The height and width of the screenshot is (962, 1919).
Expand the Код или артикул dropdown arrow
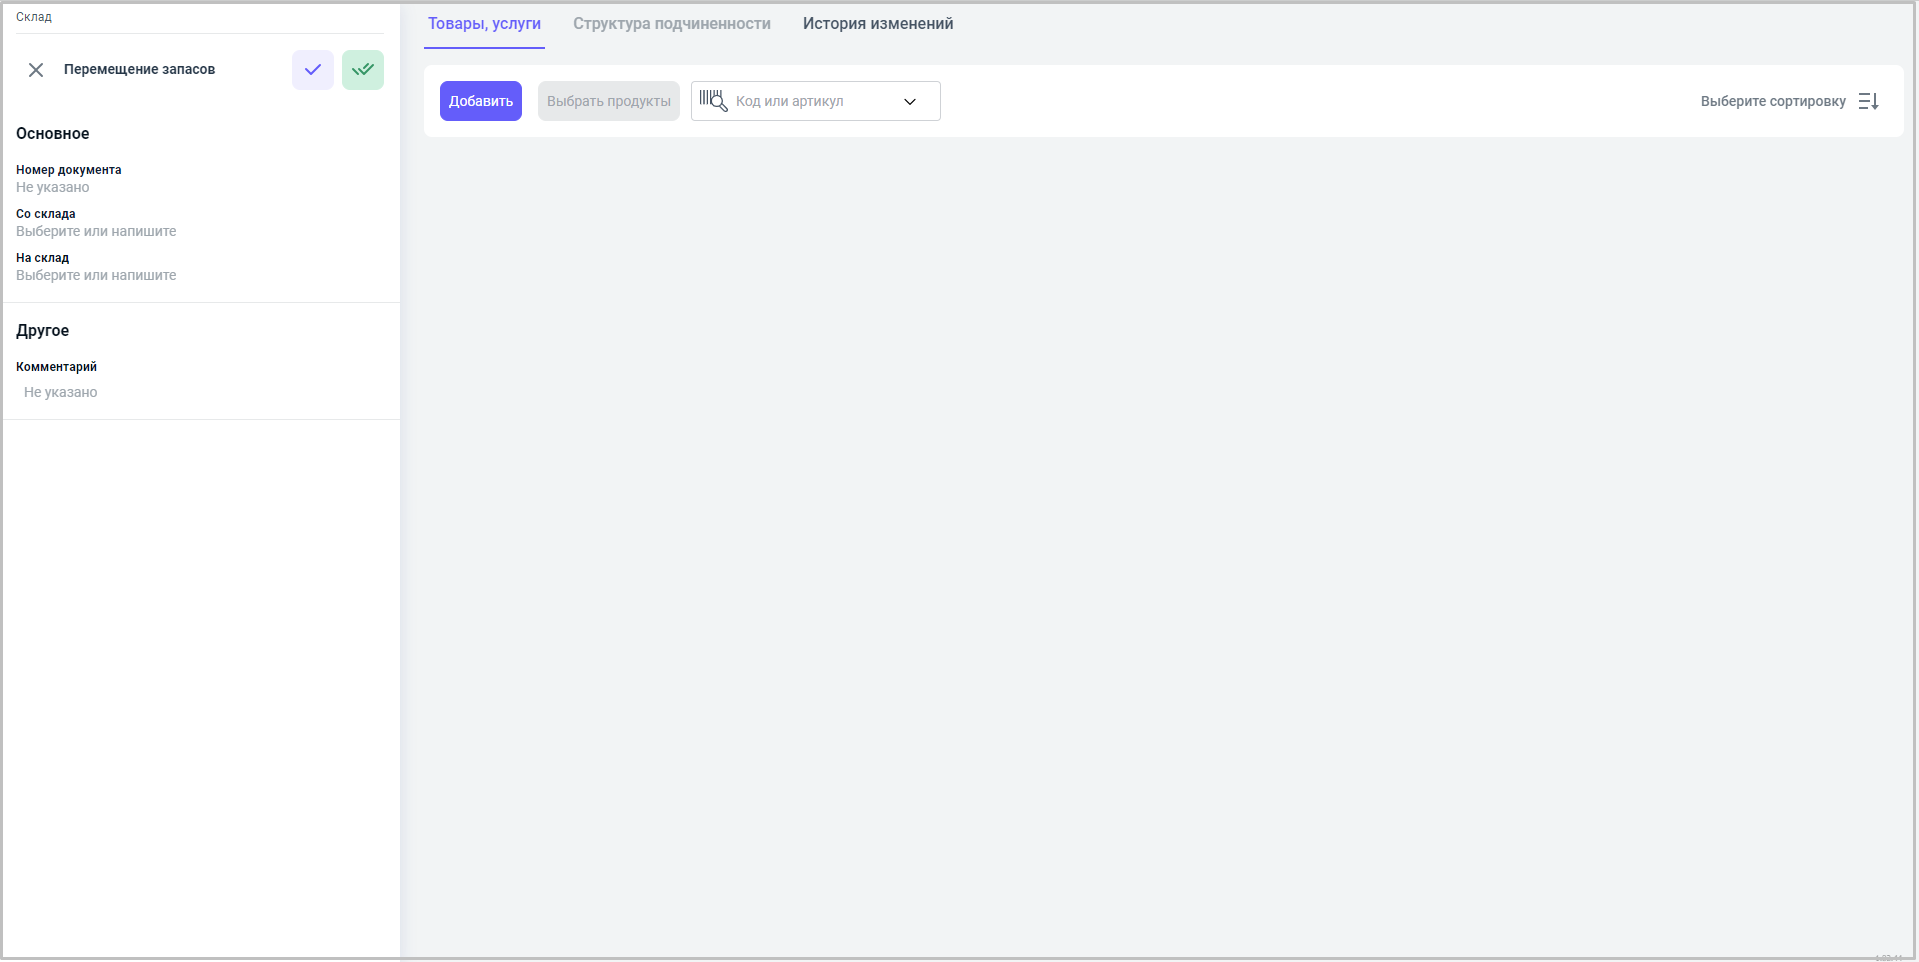coord(910,101)
